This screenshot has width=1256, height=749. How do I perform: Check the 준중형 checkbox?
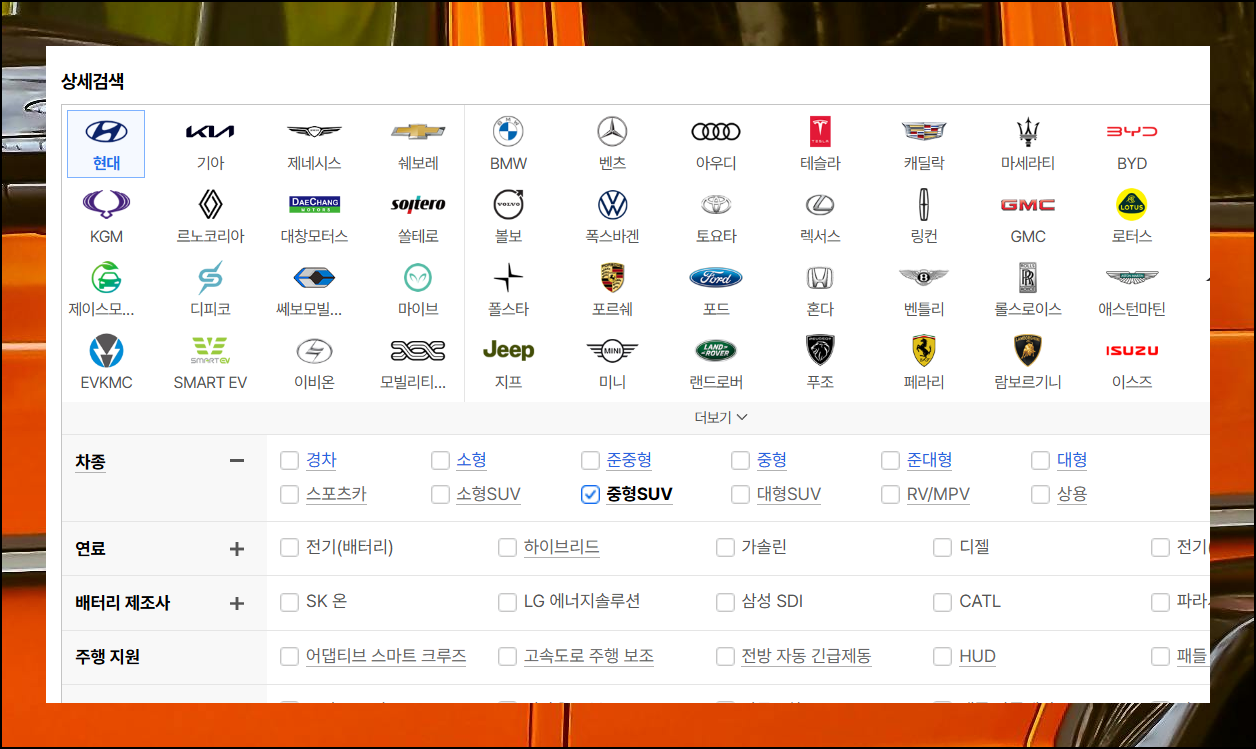click(590, 461)
